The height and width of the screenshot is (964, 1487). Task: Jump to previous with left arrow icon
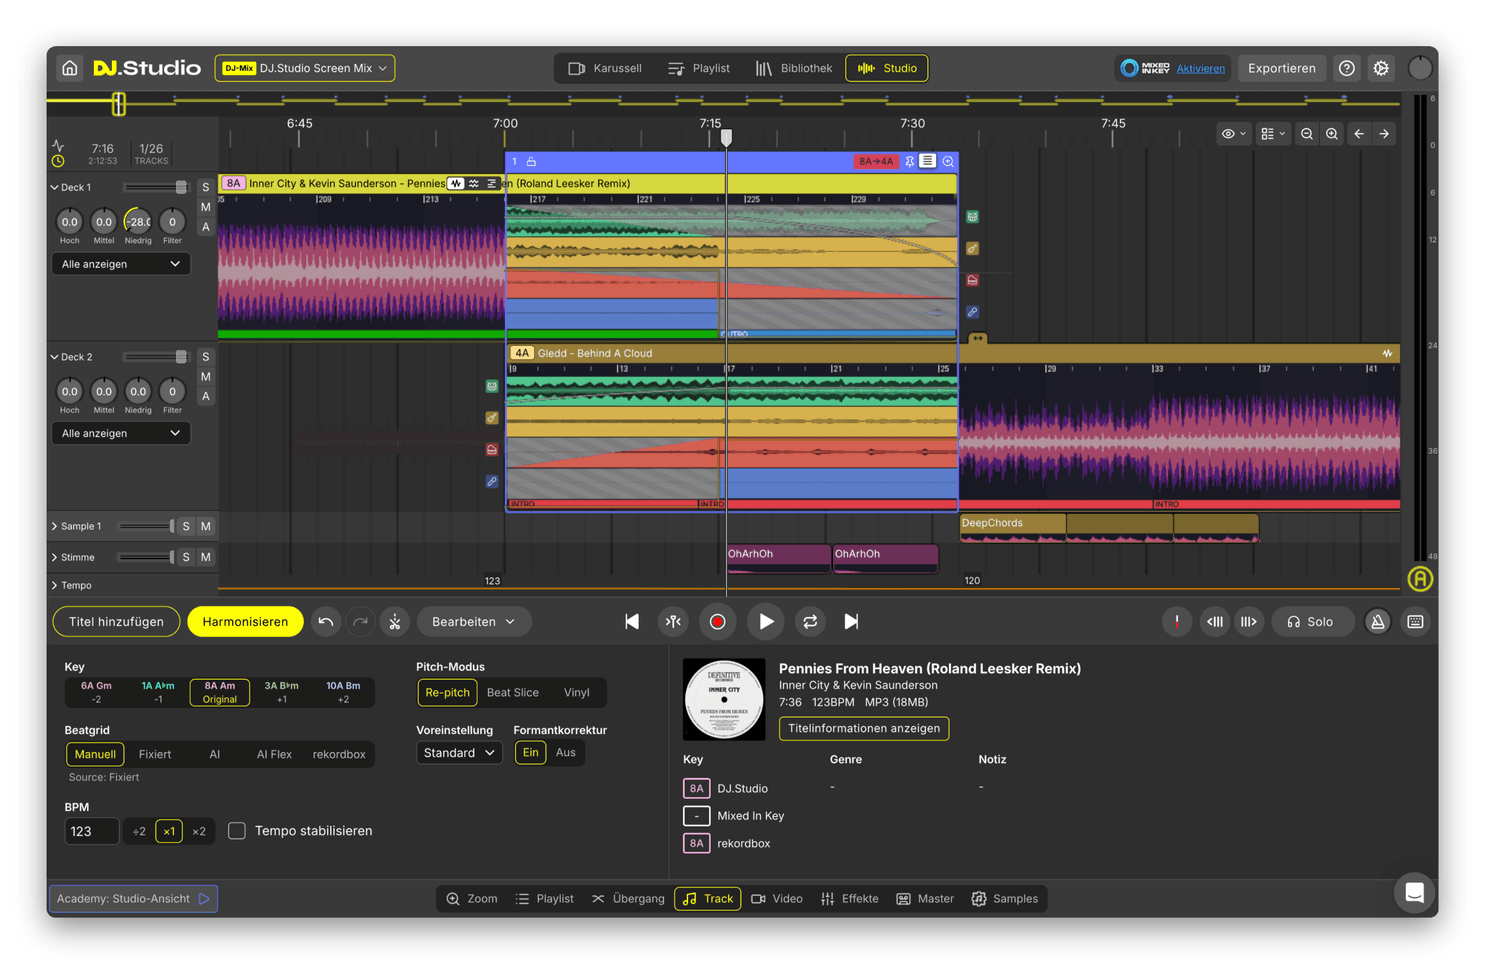point(1359,134)
